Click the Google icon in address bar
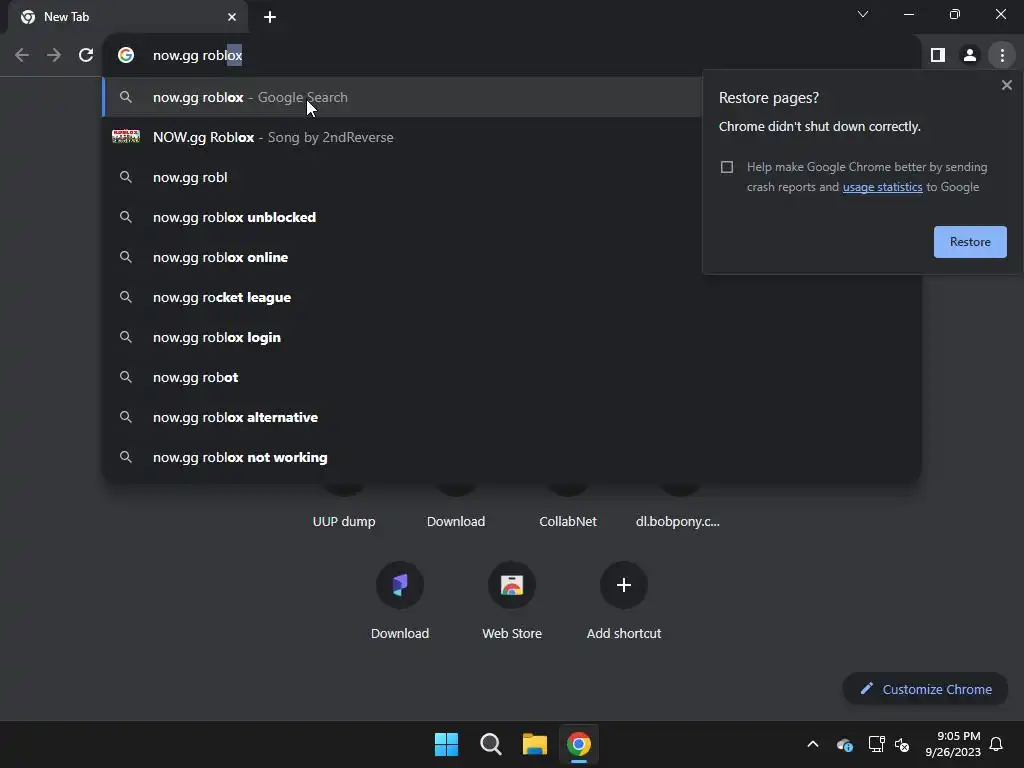Screen dimensions: 1024x768 click(x=126, y=56)
